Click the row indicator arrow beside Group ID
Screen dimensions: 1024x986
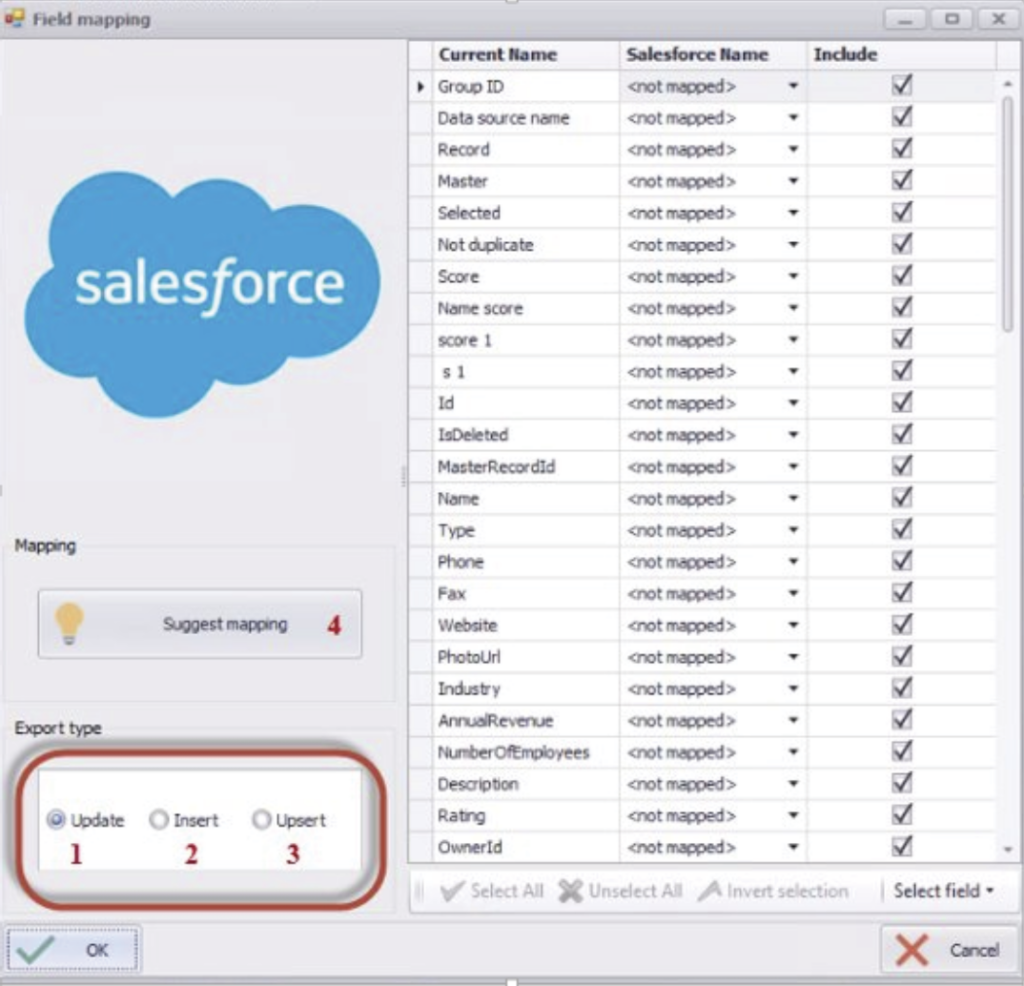pyautogui.click(x=421, y=86)
